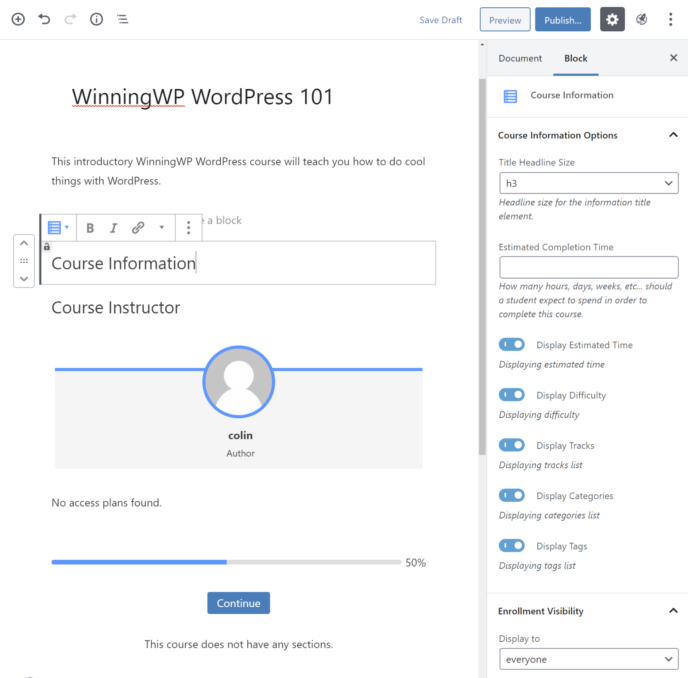Click the Course Information heading text
This screenshot has height=678, width=688.
tap(123, 263)
